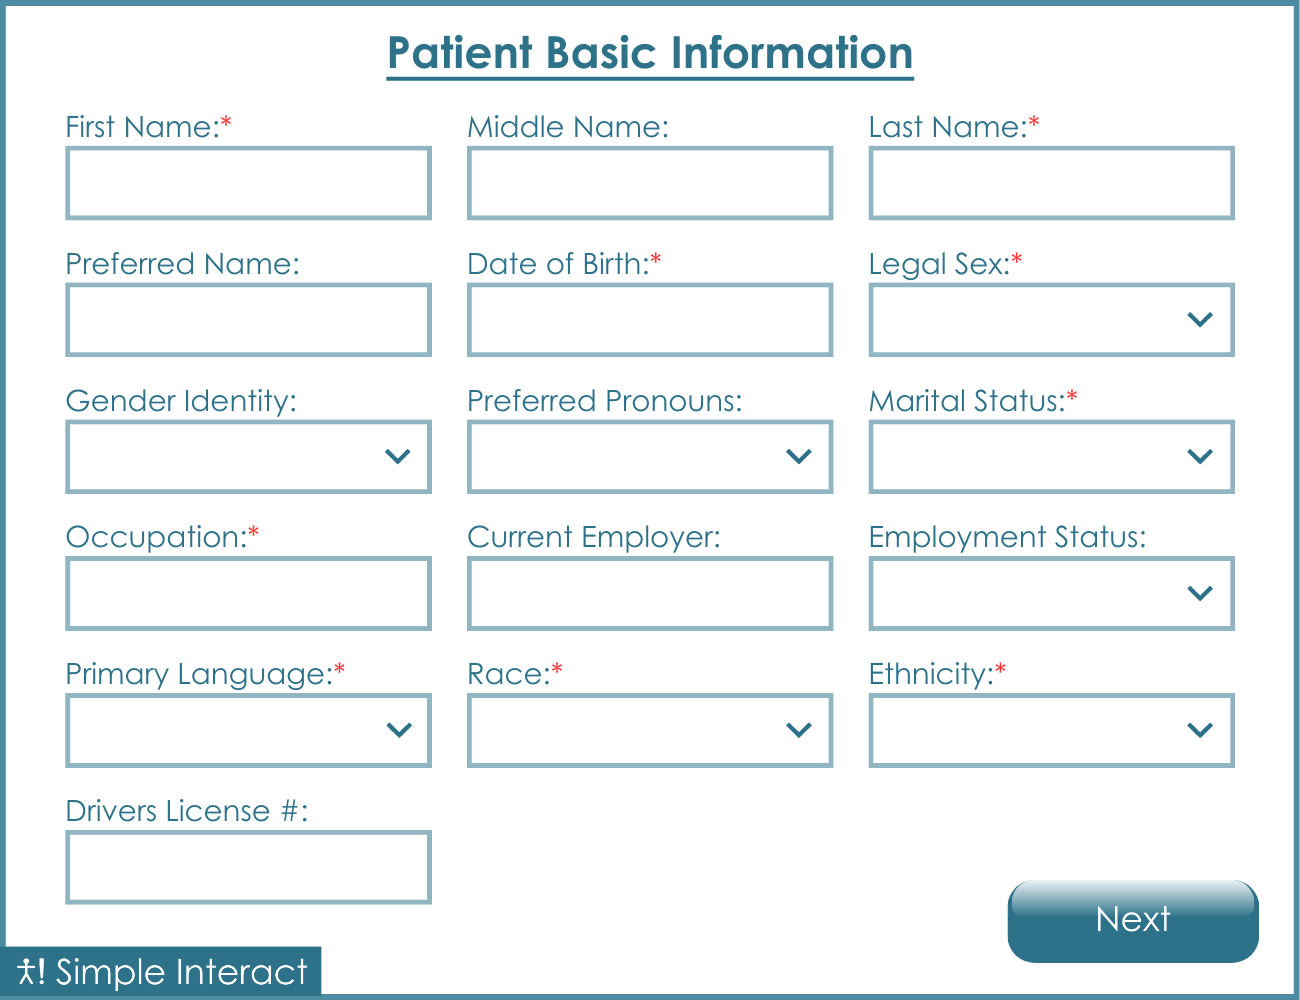Click the Simple Interact footer banner
This screenshot has height=1000, width=1300.
tap(160, 971)
